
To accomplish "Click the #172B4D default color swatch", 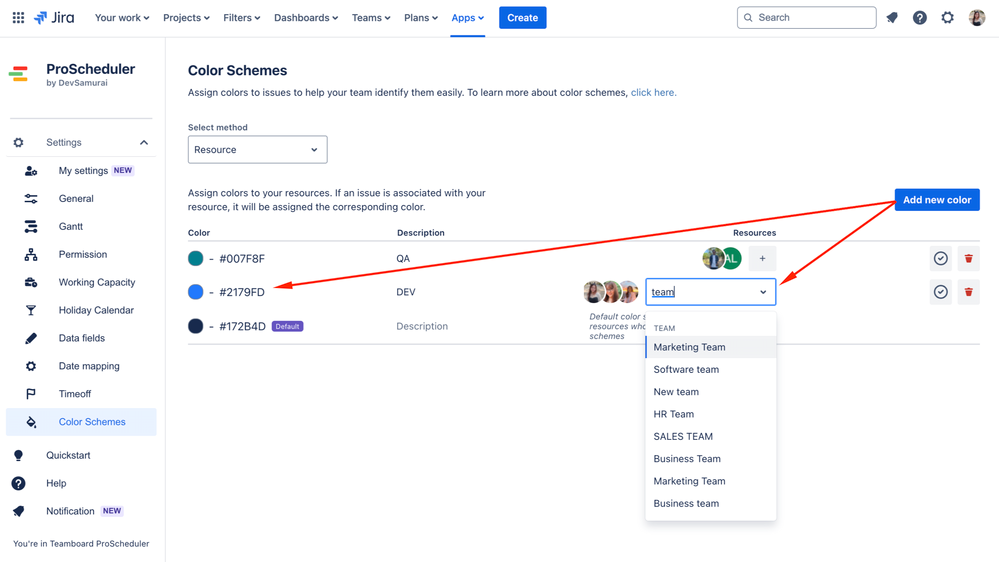I will (x=196, y=326).
